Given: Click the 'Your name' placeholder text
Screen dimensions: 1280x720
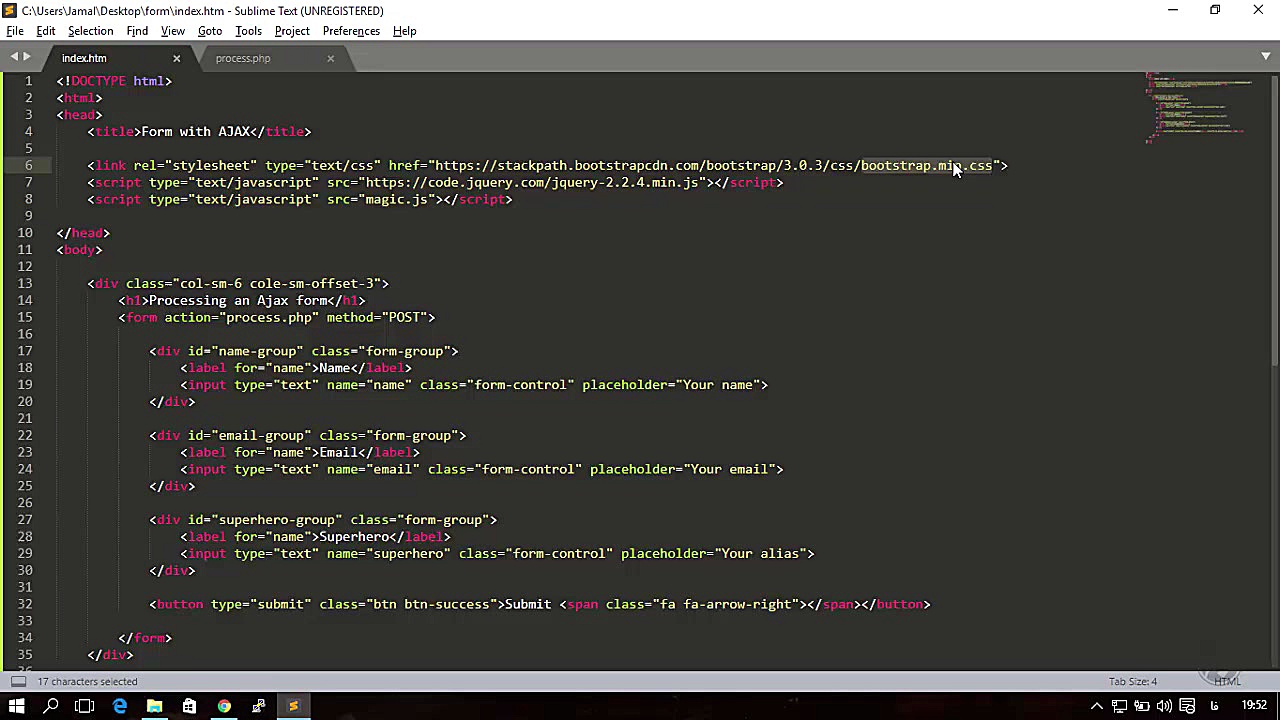Looking at the screenshot, I should (717, 384).
